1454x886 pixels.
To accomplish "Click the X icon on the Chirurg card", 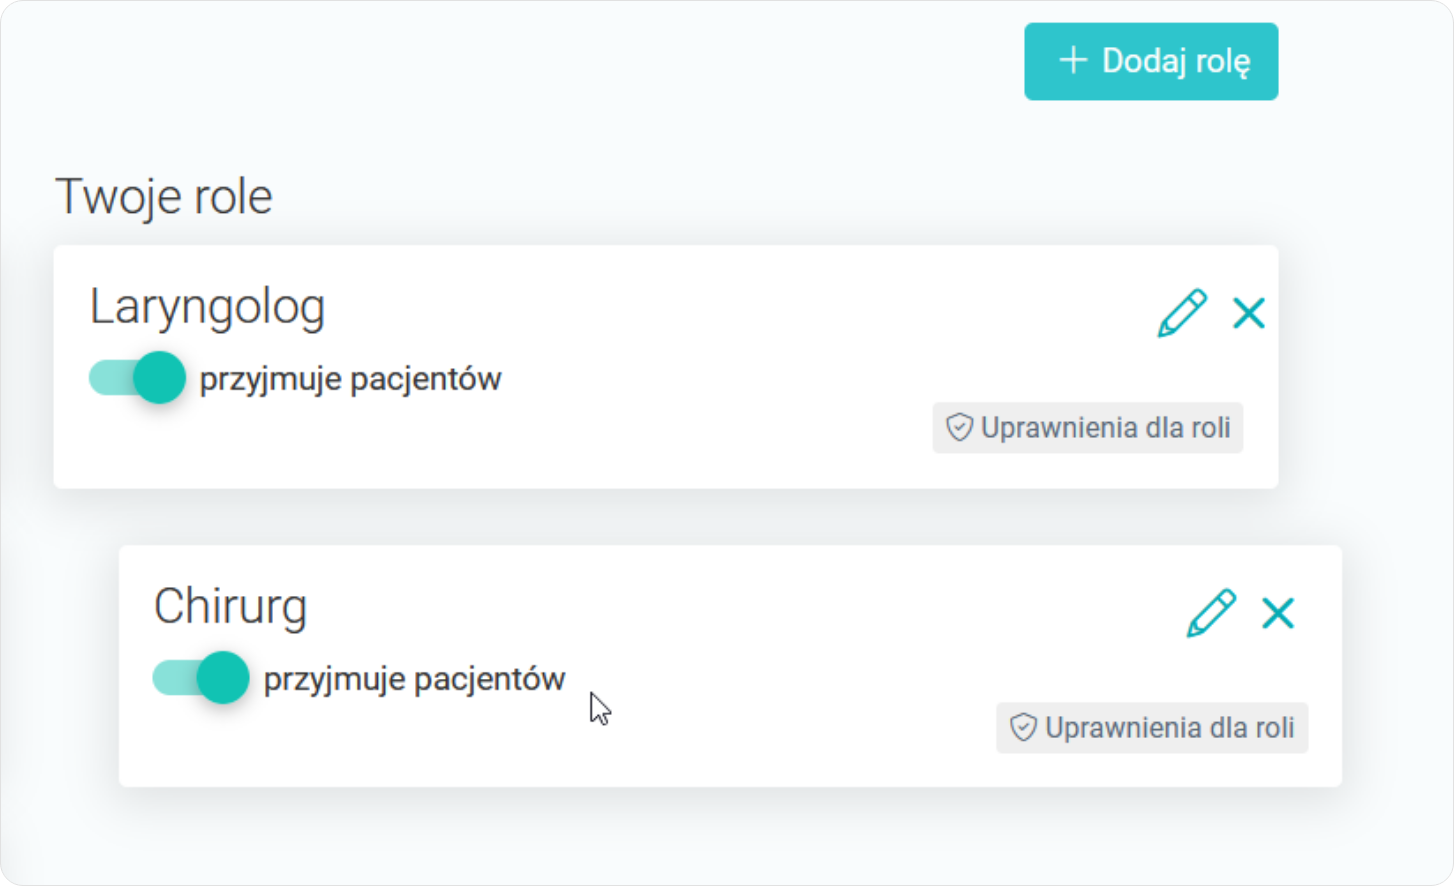I will [1278, 613].
